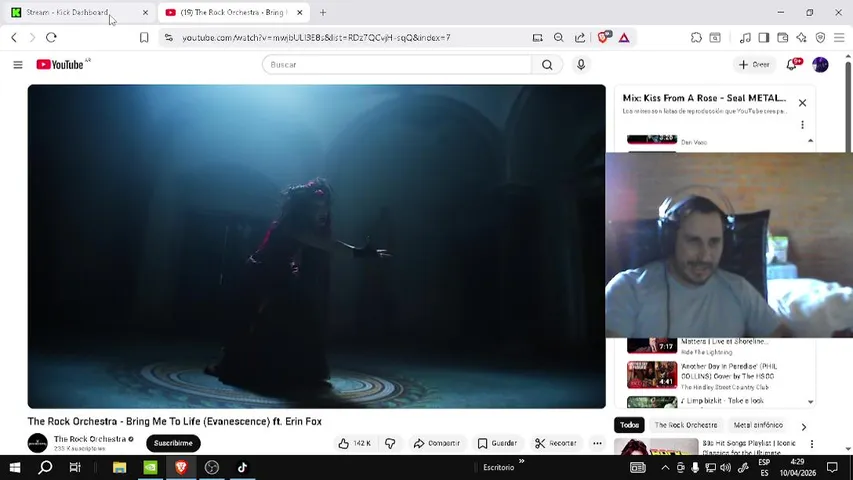This screenshot has width=853, height=480.
Task: Open the Live at Shoreline 7:17 video
Action: [x=652, y=346]
